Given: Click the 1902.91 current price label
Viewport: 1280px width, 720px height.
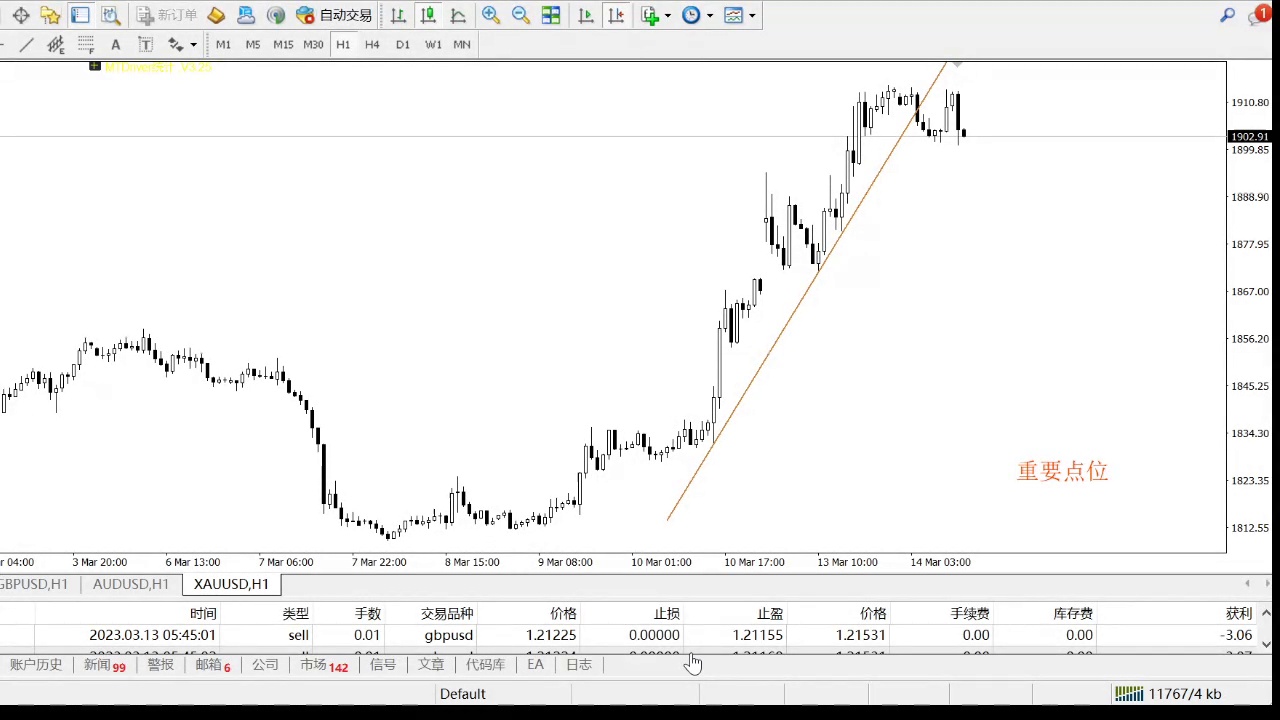Looking at the screenshot, I should 1249,137.
